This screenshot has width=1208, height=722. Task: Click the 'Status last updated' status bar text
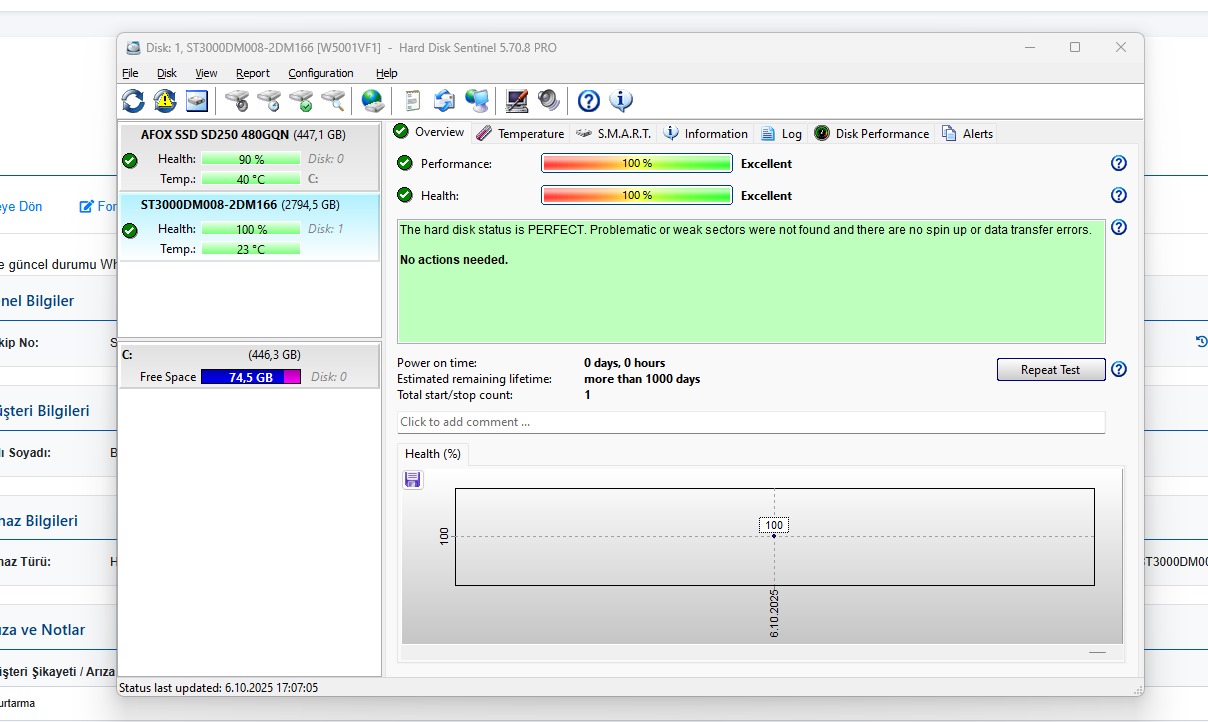tap(219, 688)
